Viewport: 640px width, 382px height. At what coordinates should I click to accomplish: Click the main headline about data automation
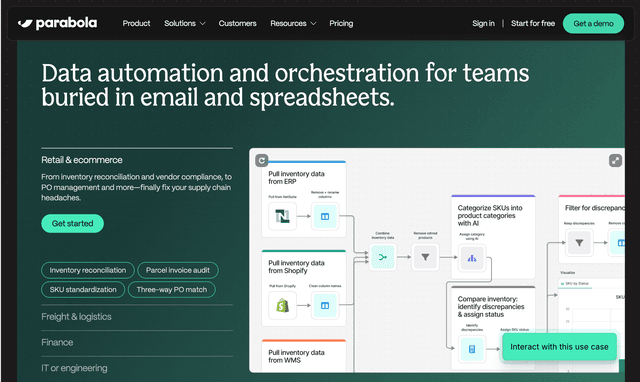click(285, 85)
